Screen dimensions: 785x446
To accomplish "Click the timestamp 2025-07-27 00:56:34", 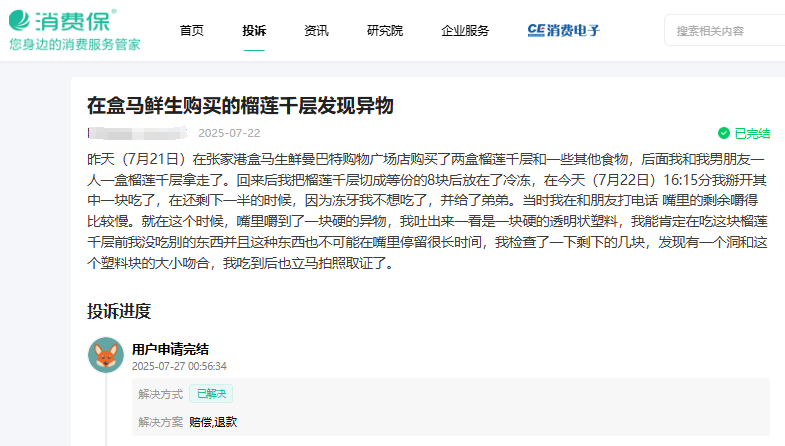I will (x=179, y=366).
